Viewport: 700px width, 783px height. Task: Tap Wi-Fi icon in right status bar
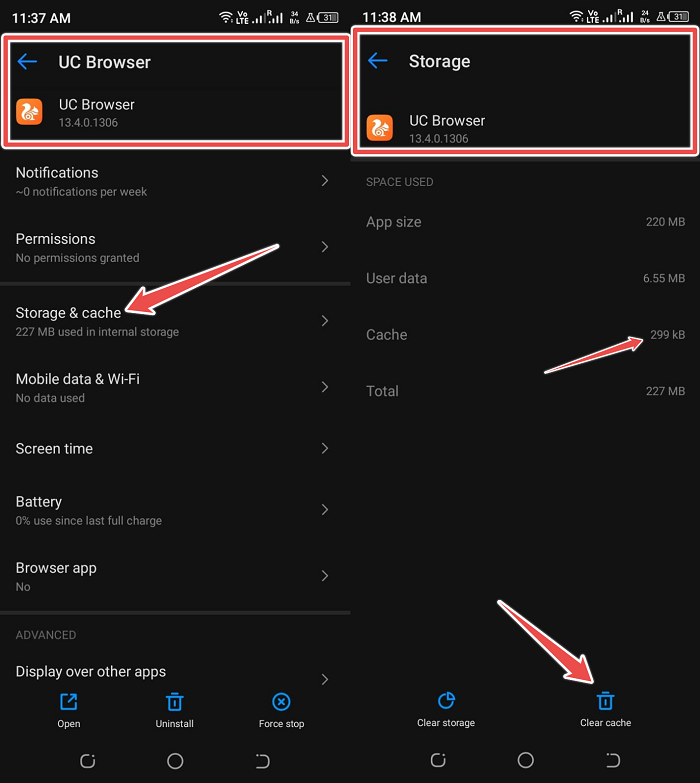tap(577, 16)
